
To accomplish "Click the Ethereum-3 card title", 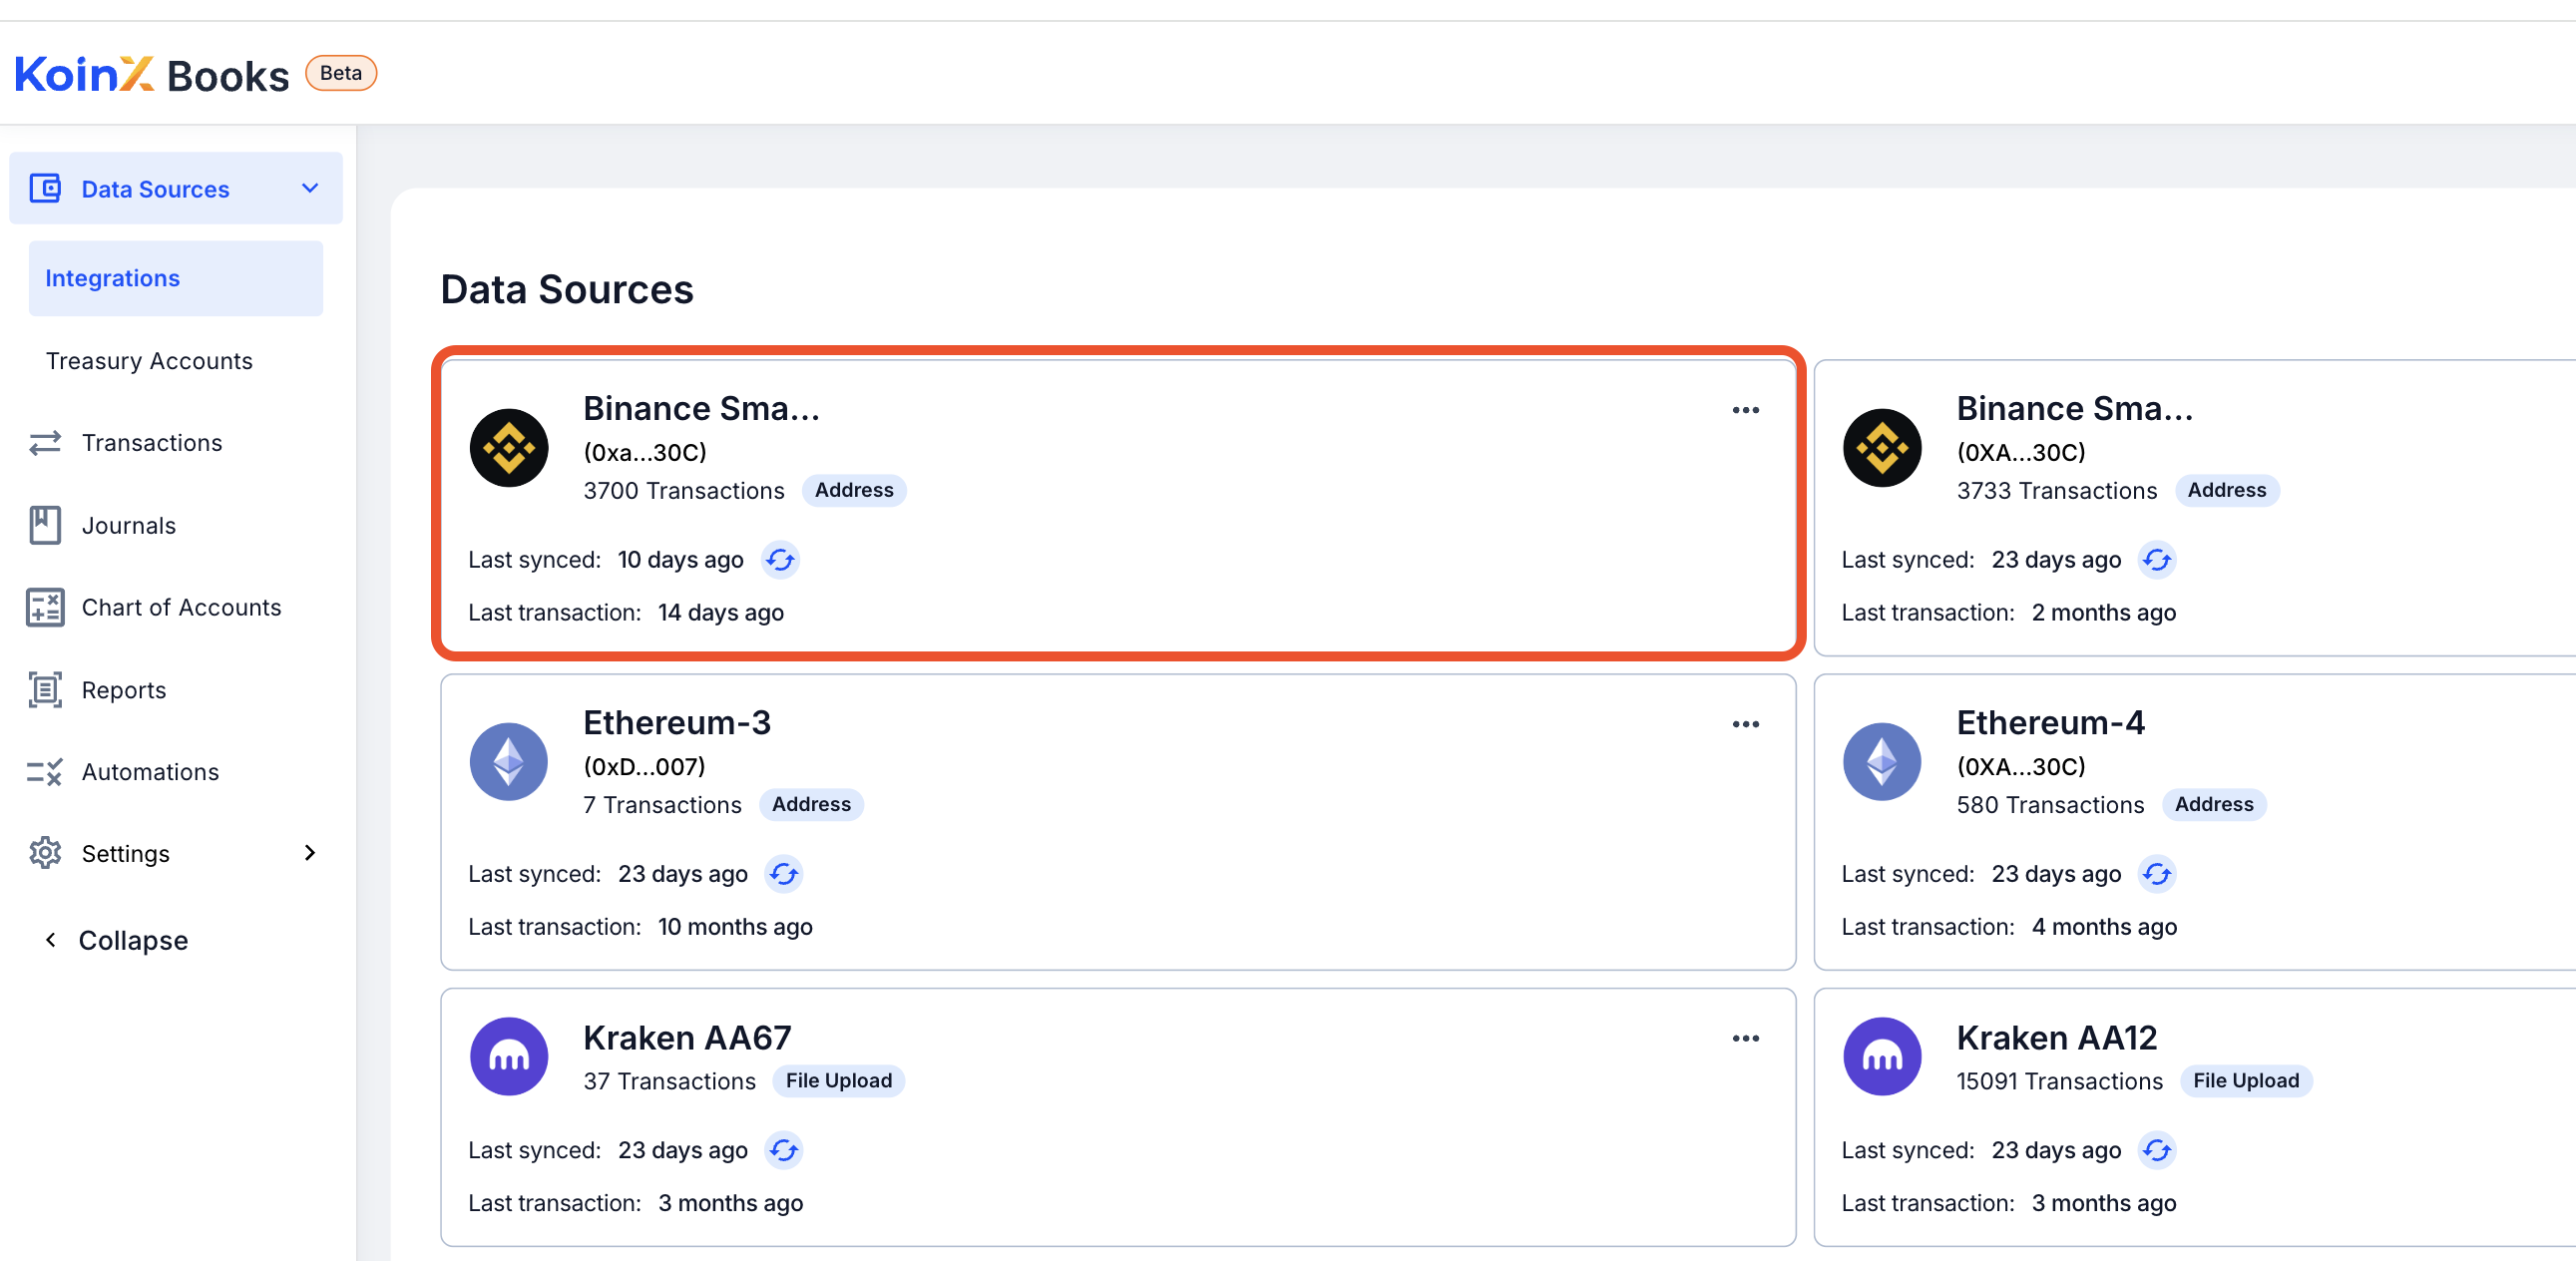I will pos(677,722).
